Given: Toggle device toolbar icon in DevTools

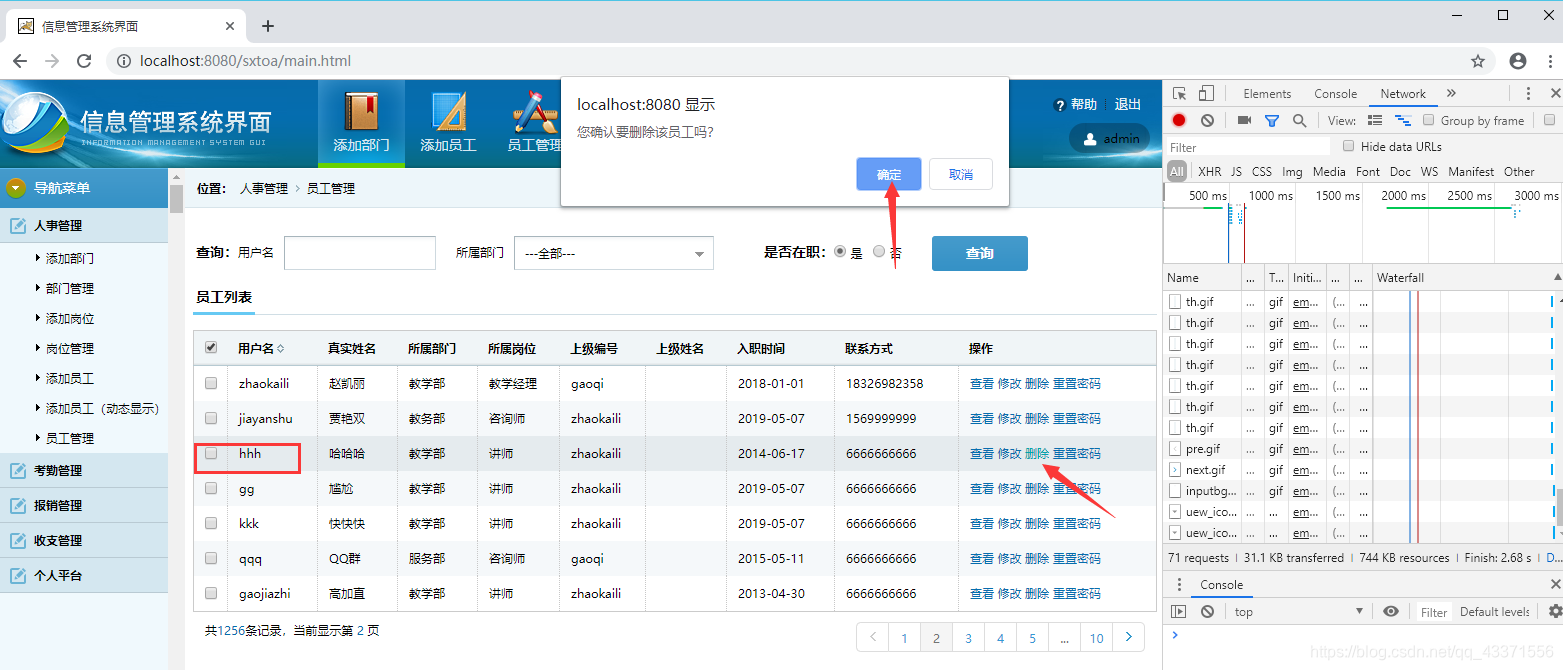Looking at the screenshot, I should click(1206, 93).
